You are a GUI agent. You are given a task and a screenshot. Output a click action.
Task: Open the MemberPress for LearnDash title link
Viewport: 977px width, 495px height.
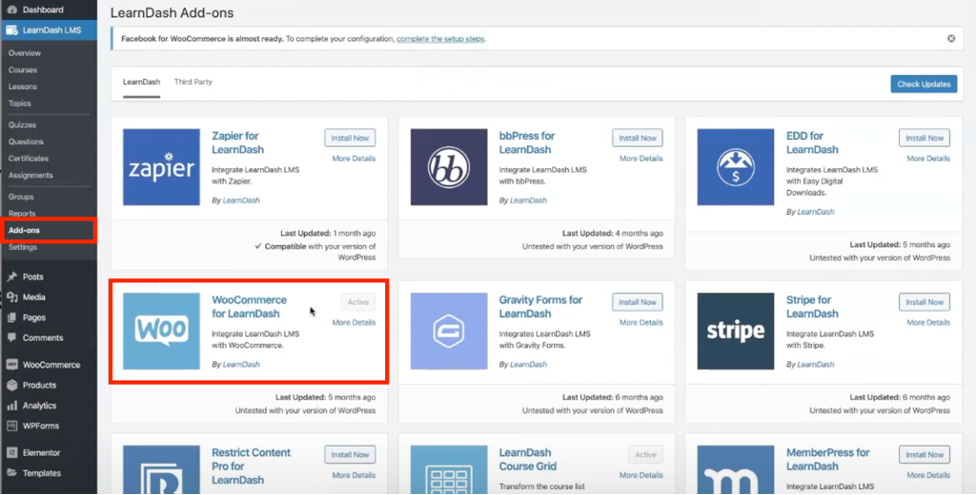coord(828,459)
